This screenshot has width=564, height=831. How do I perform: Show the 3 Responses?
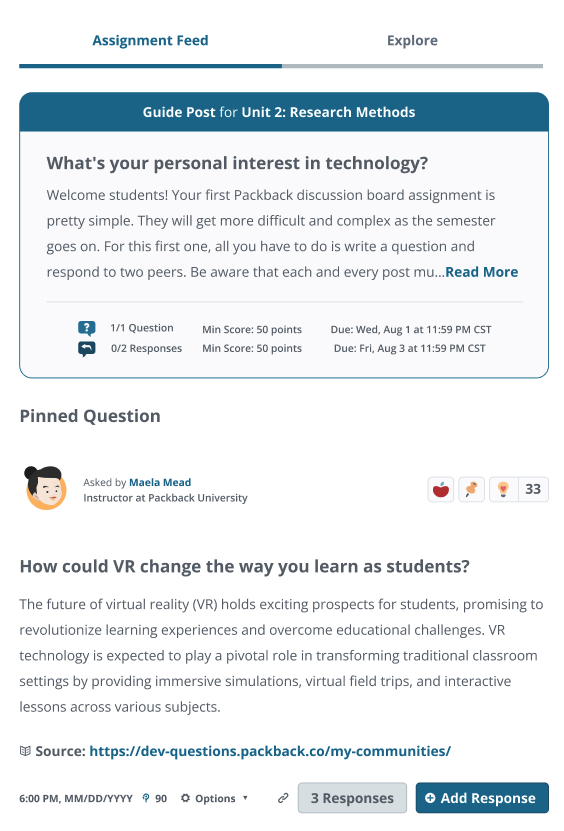(352, 798)
